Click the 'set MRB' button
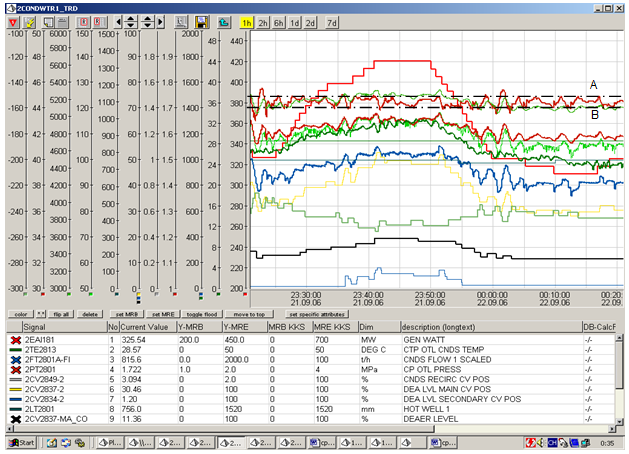This screenshot has width=629, height=454. tap(125, 313)
